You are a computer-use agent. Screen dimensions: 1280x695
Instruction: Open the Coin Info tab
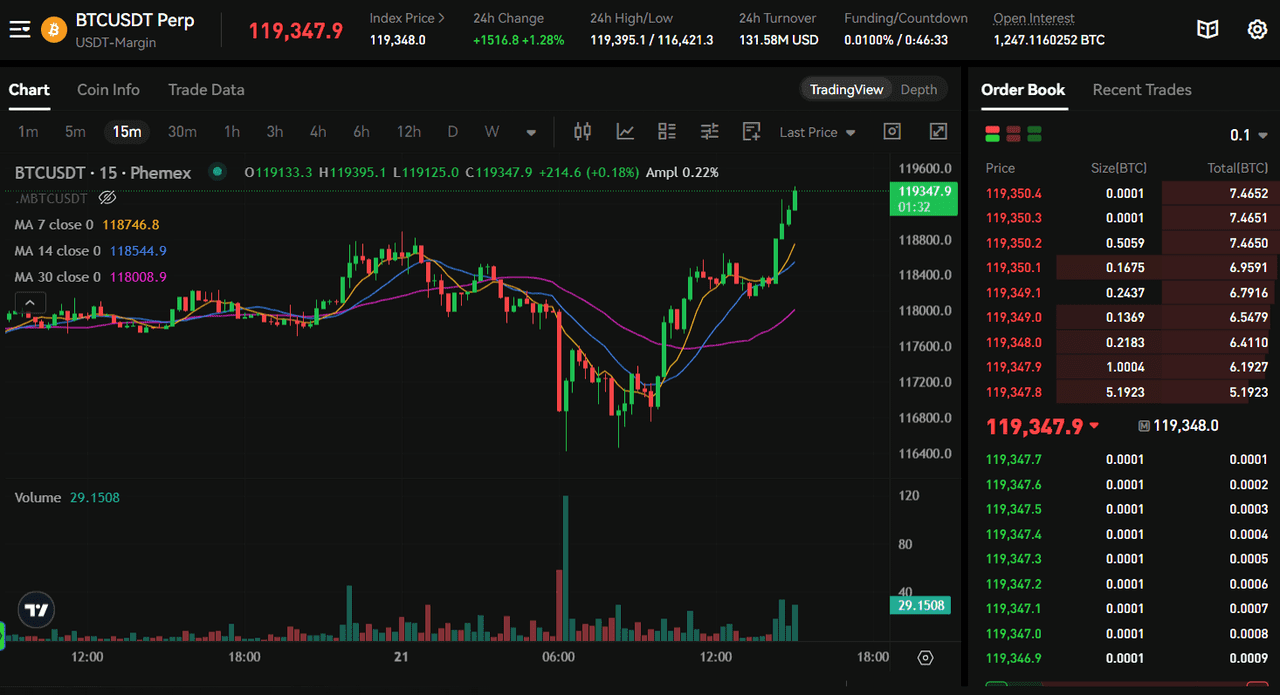[108, 89]
